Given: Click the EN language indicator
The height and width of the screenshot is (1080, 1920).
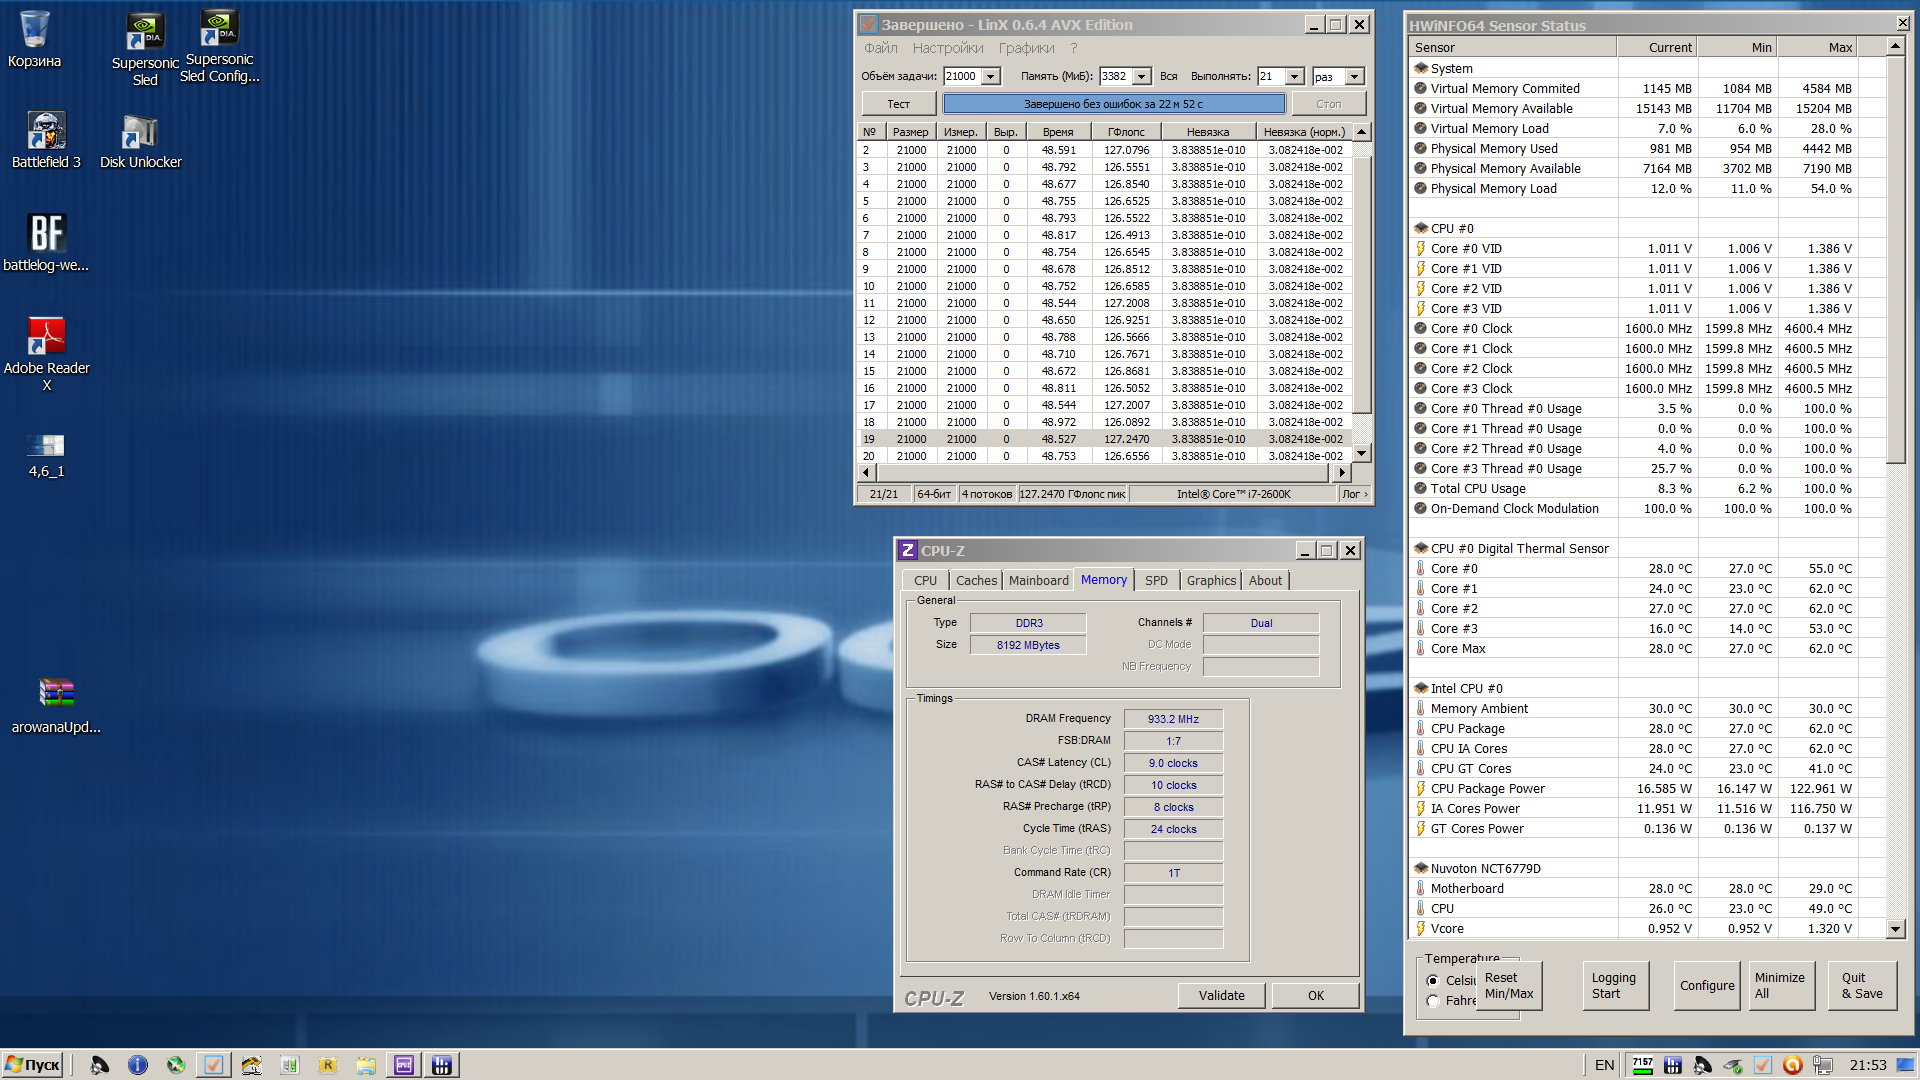Looking at the screenshot, I should click(1605, 1065).
